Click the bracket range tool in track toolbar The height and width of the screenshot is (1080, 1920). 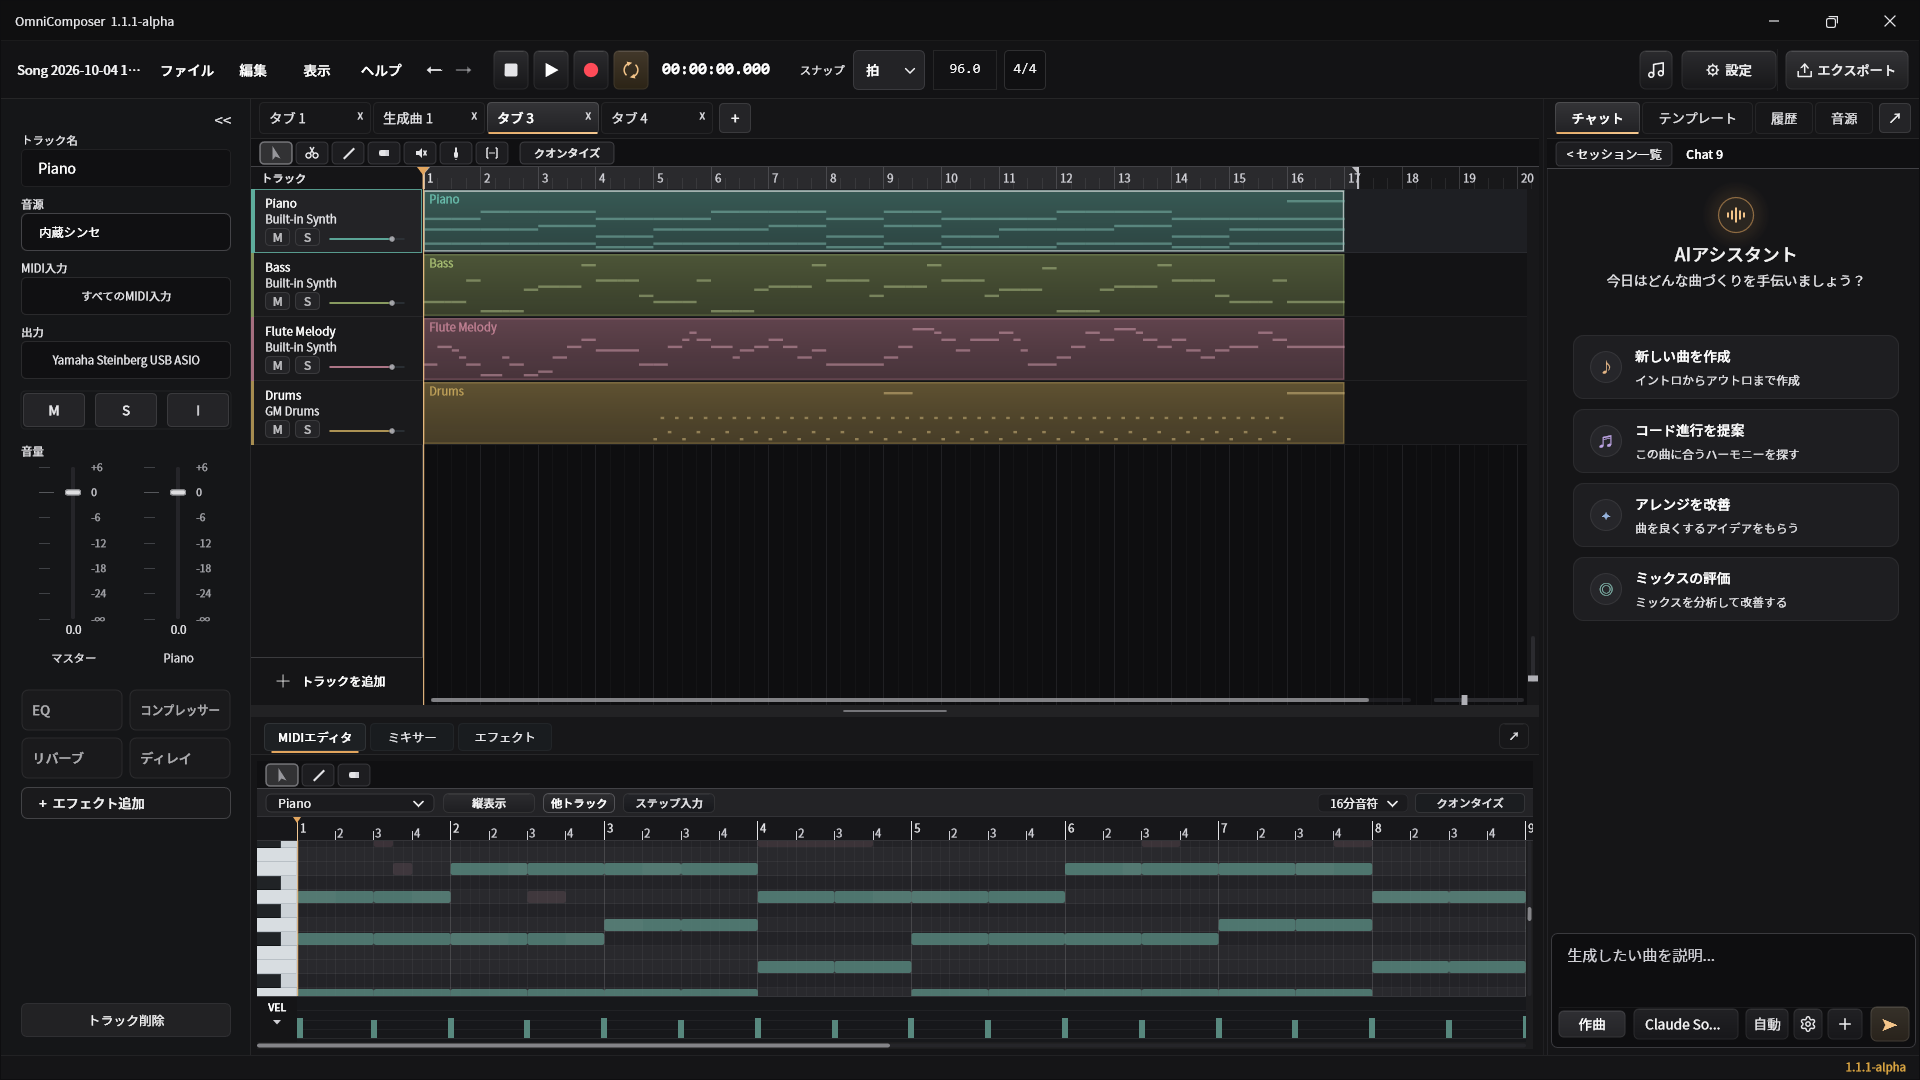pos(492,153)
